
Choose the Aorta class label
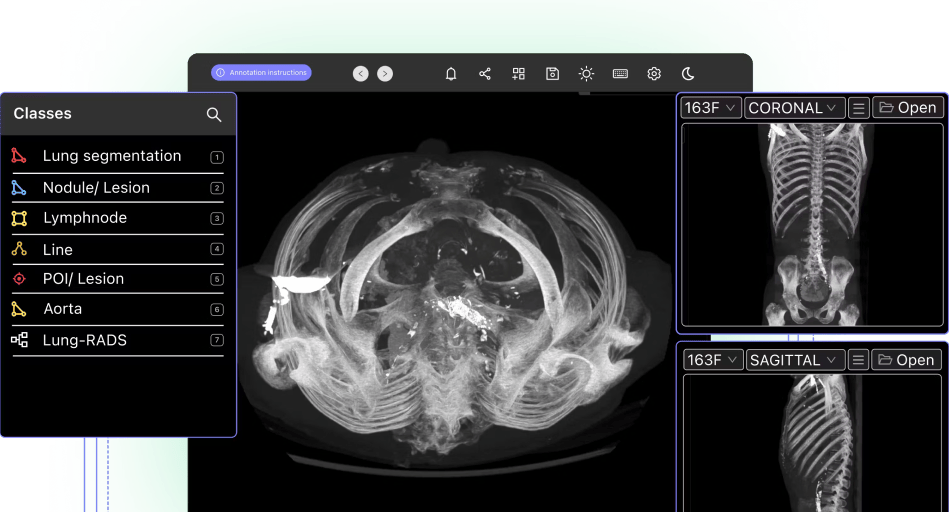click(63, 309)
